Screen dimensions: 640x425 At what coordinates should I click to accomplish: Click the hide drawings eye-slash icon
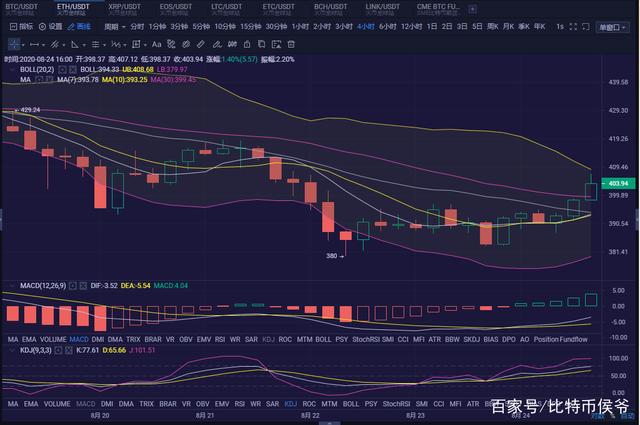pyautogui.click(x=186, y=45)
